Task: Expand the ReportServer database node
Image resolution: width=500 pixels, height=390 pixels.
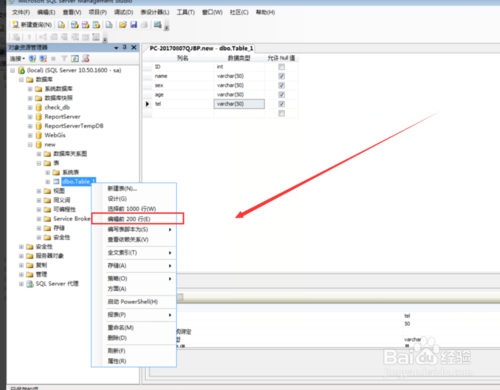Action: [x=30, y=117]
